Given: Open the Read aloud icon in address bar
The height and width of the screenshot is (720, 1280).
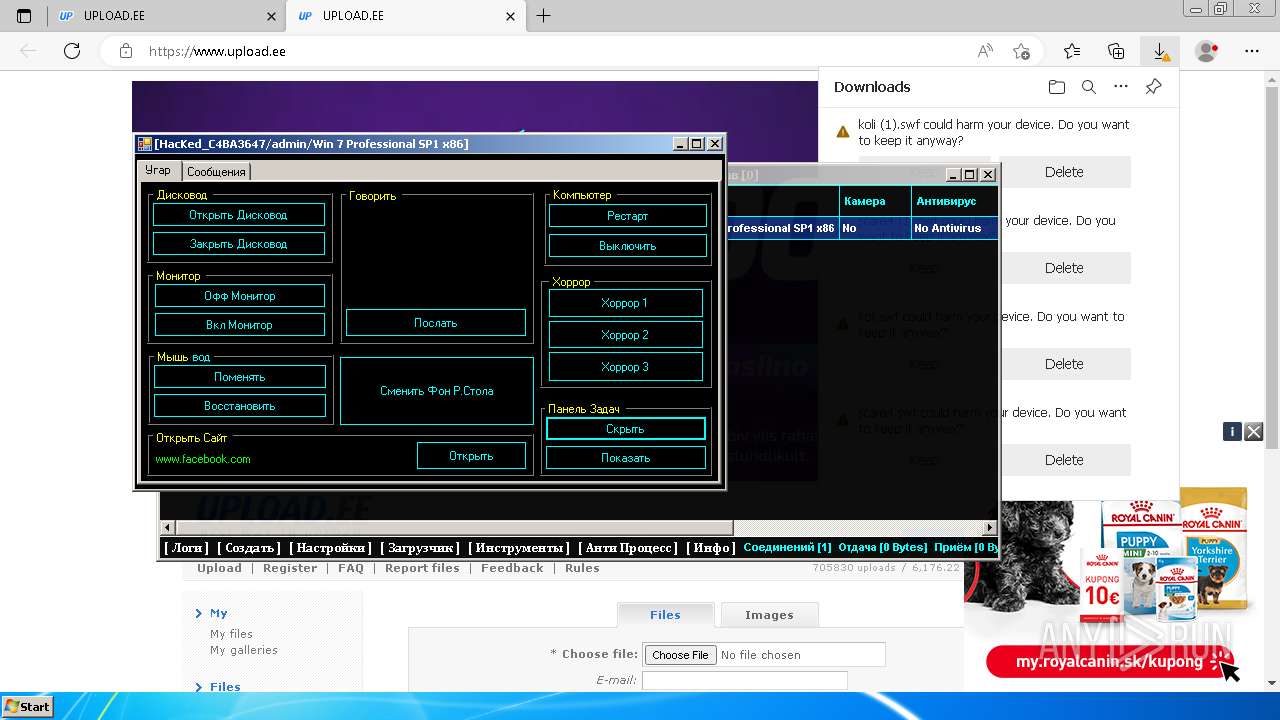Looking at the screenshot, I should 985,51.
